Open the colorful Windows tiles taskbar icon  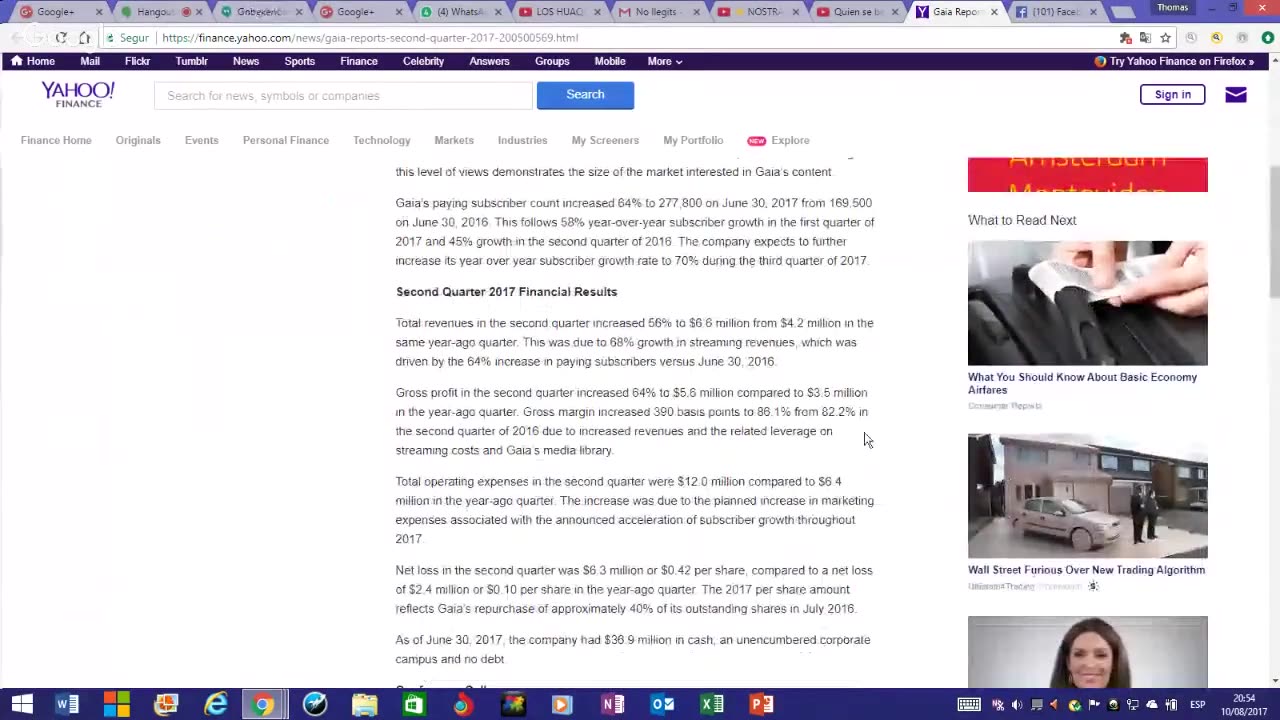[x=117, y=704]
